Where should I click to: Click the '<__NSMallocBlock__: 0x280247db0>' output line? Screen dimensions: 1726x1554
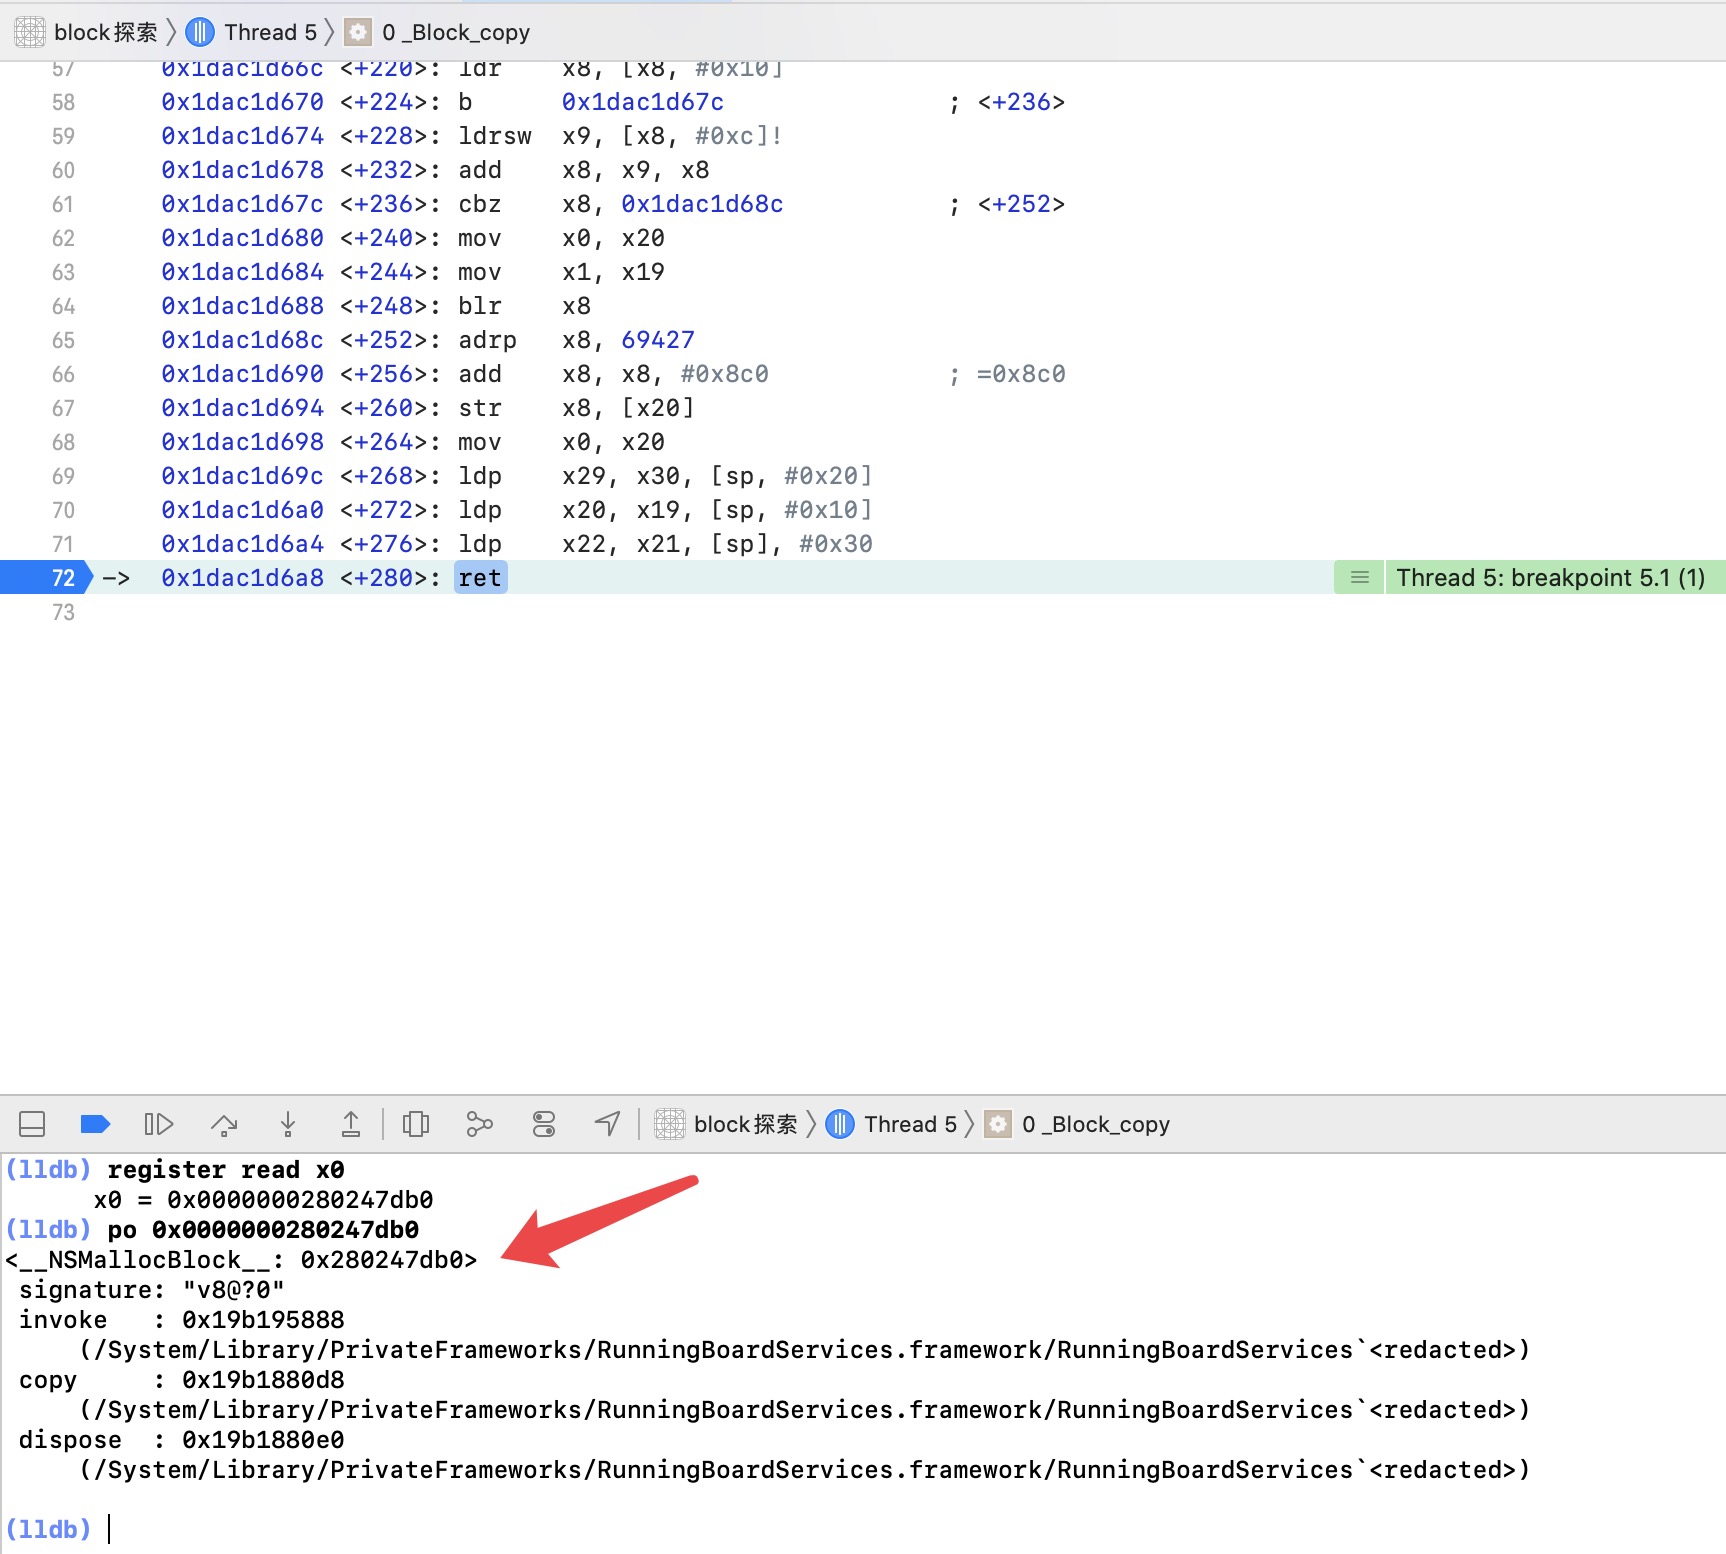click(241, 1260)
